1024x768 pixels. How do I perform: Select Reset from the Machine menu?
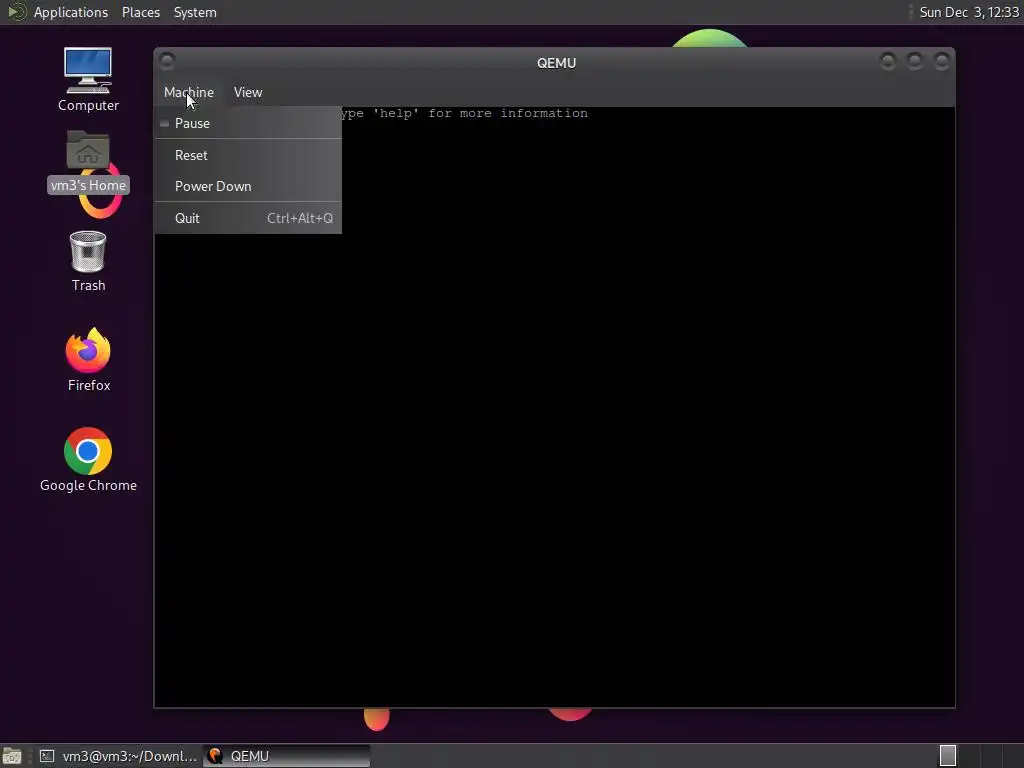tap(248, 155)
